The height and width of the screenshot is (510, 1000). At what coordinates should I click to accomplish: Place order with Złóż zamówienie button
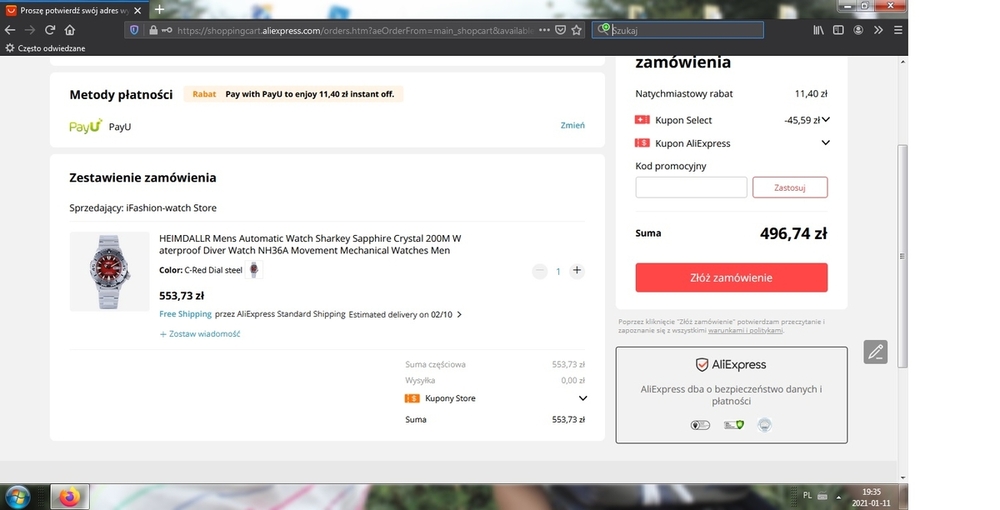tap(732, 278)
